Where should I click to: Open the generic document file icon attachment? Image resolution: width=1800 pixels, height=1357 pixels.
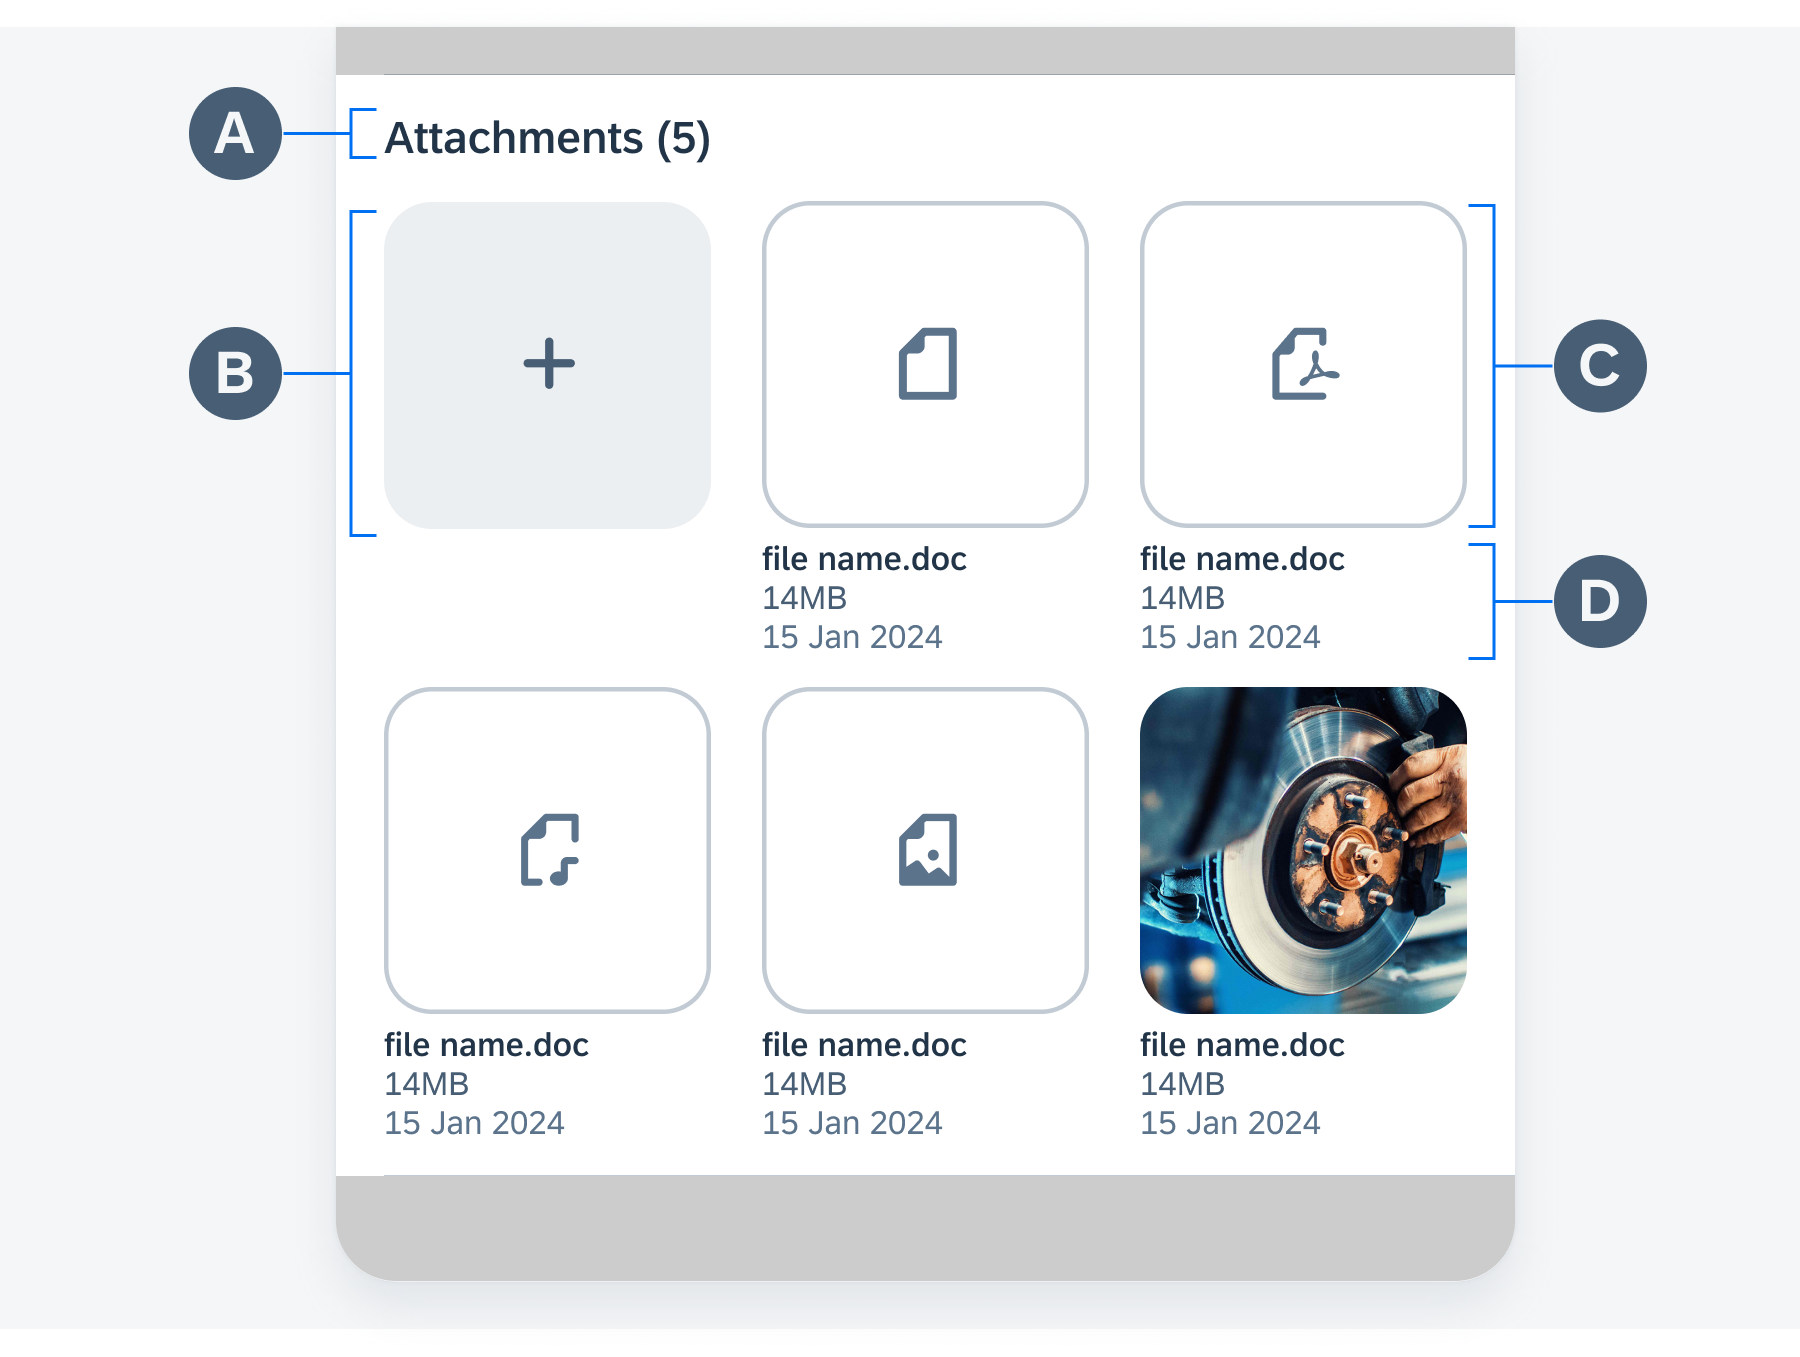click(926, 364)
